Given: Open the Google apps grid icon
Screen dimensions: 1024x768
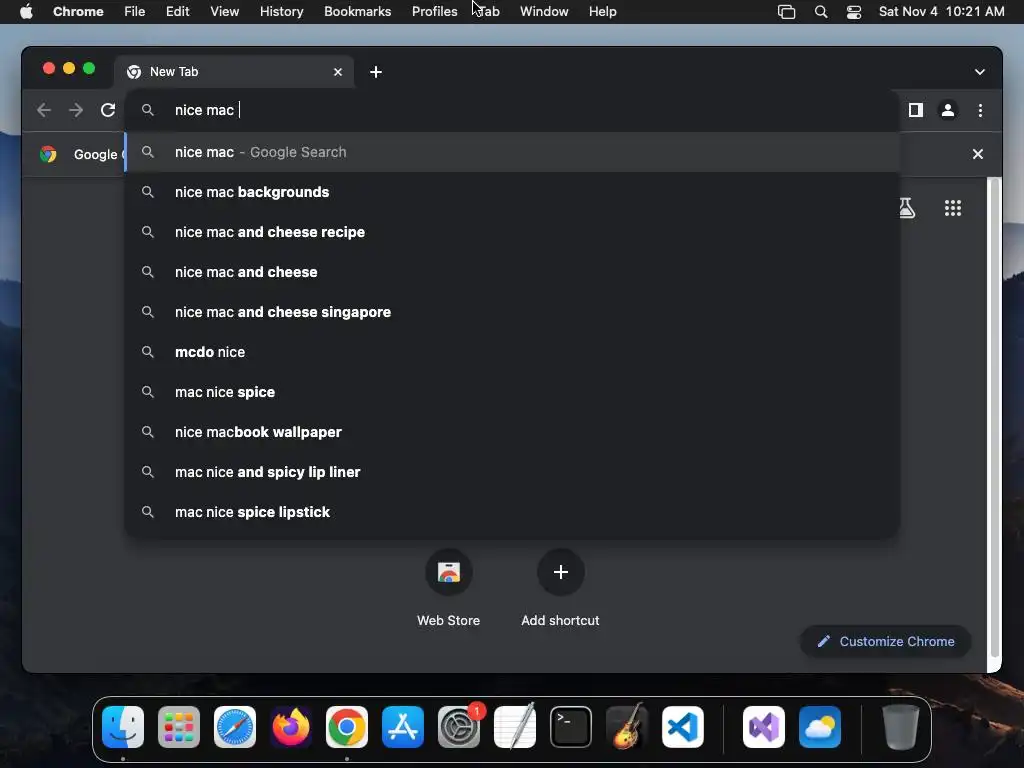Looking at the screenshot, I should (953, 208).
